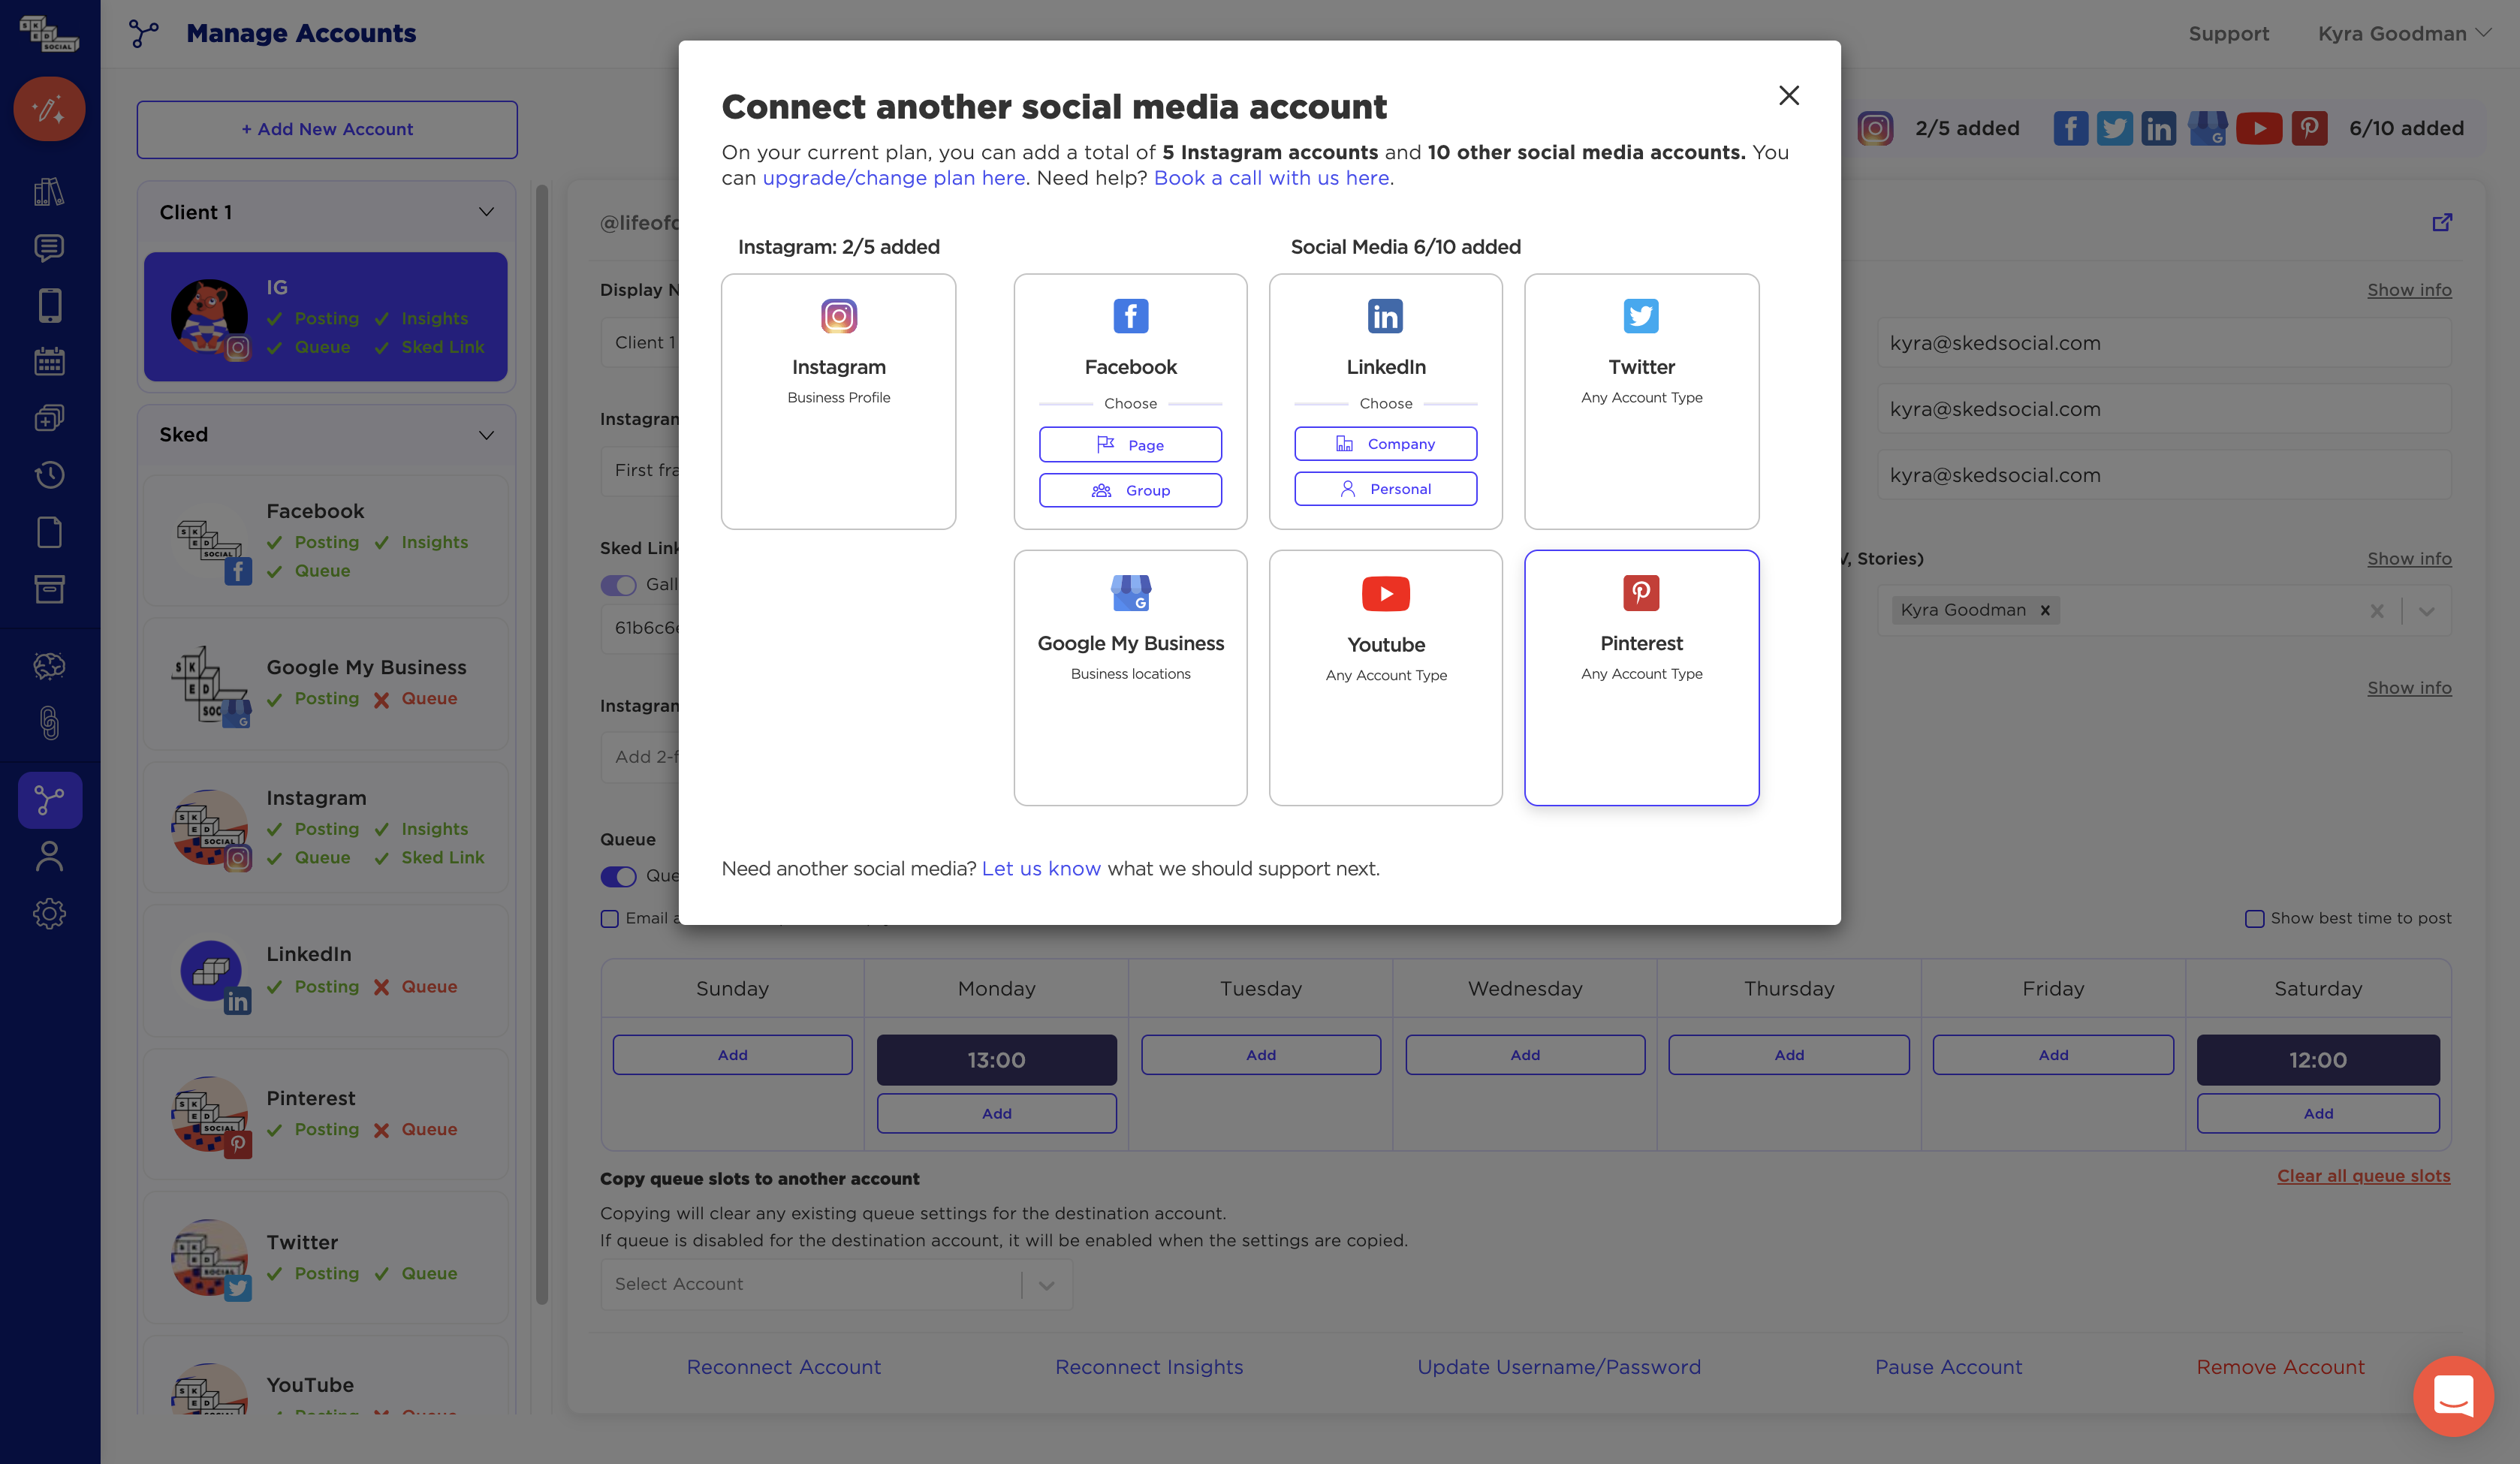Open the live chat bubble
The width and height of the screenshot is (2520, 1464).
tap(2453, 1396)
